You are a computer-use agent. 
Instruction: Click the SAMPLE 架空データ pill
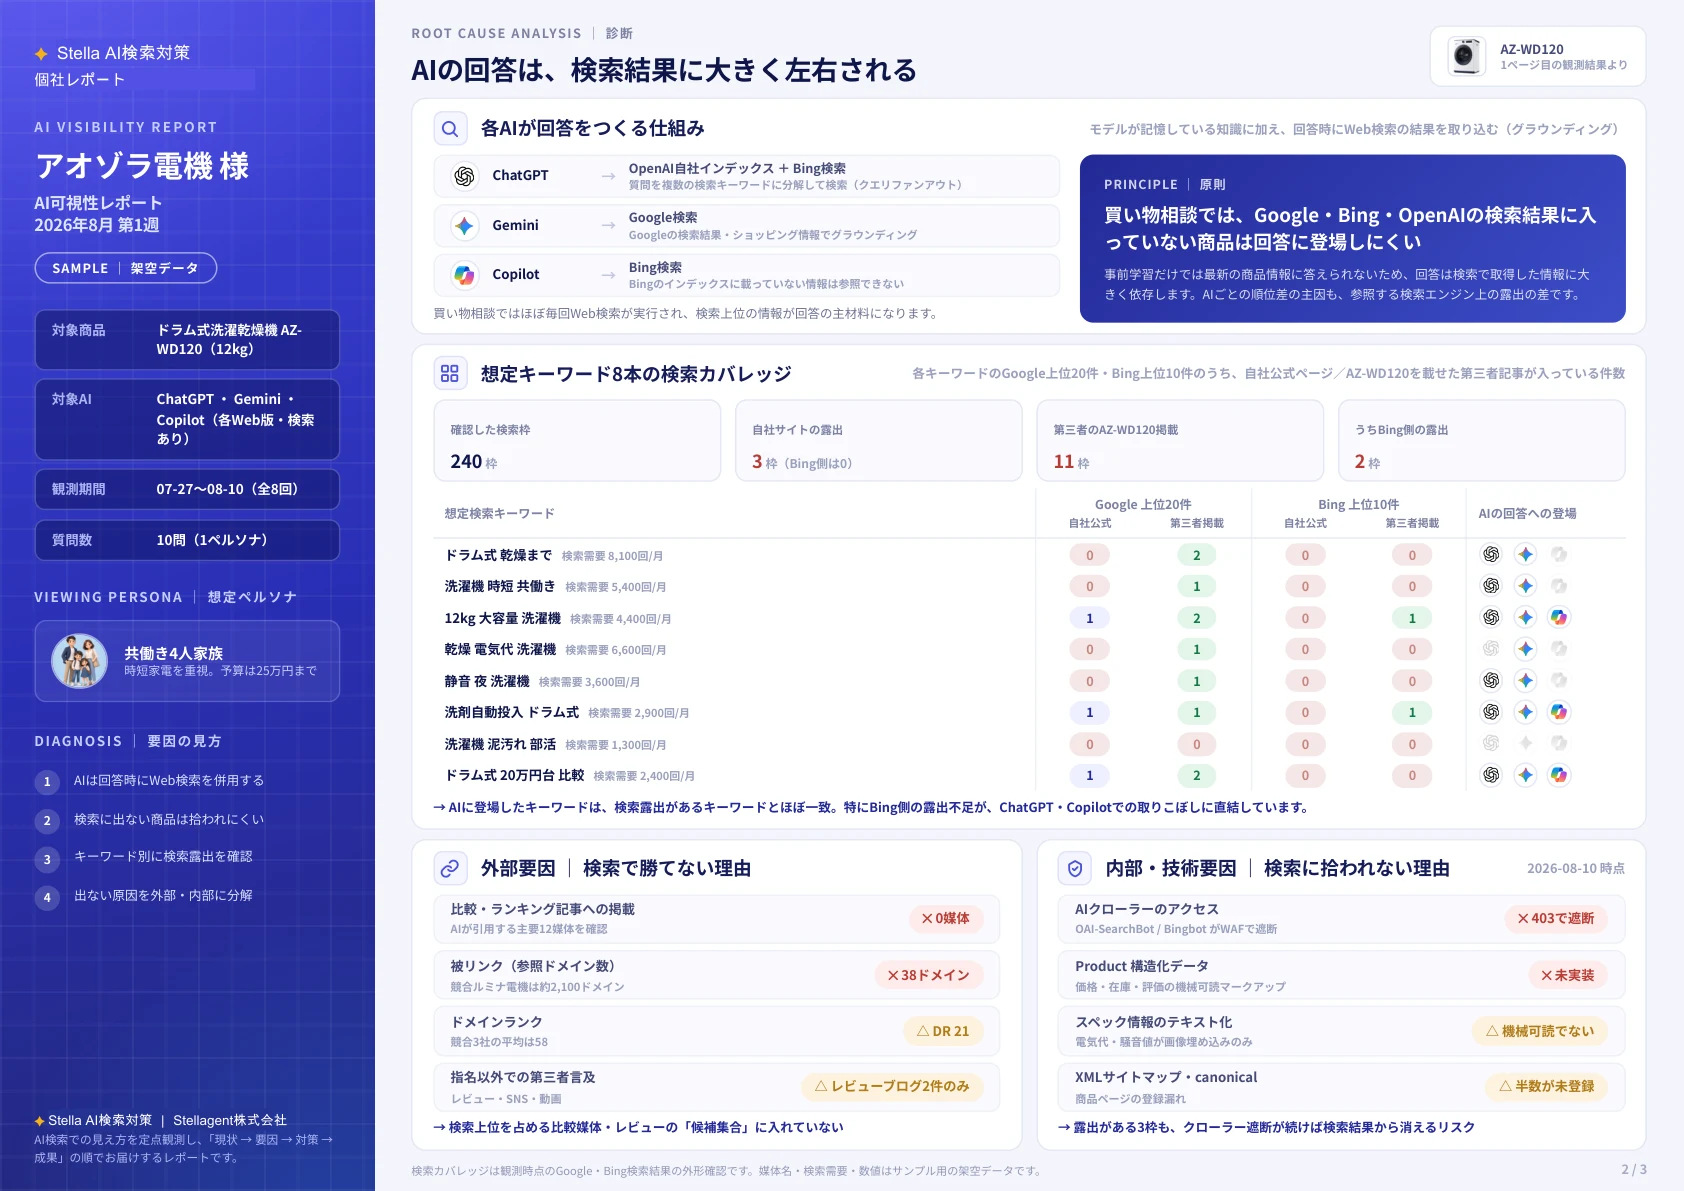[x=126, y=268]
